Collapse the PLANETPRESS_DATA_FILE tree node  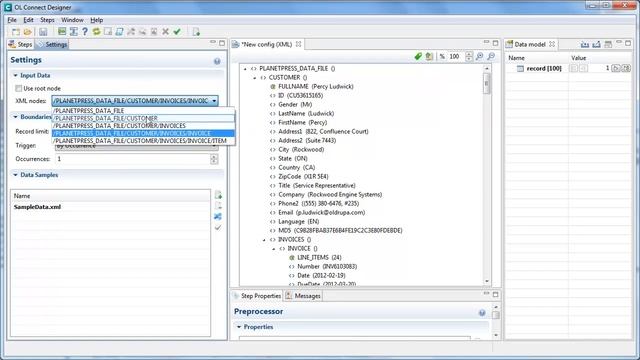[x=245, y=69]
